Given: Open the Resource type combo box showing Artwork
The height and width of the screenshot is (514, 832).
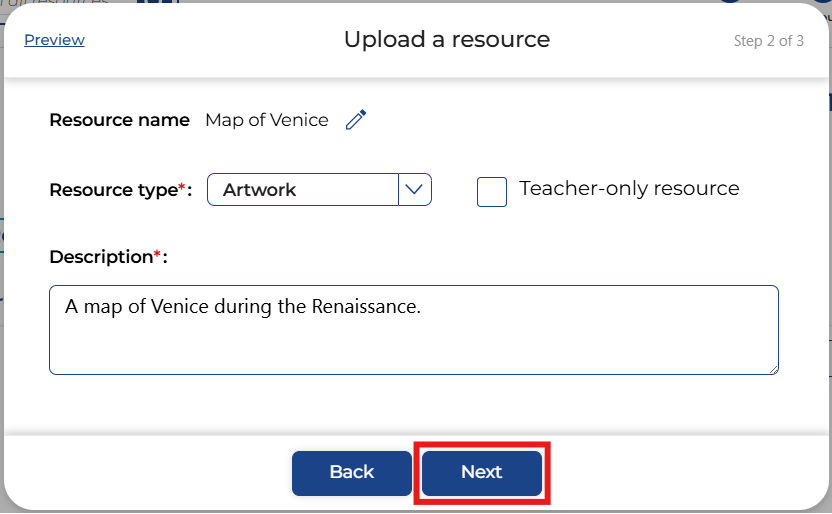Looking at the screenshot, I should 303,189.
